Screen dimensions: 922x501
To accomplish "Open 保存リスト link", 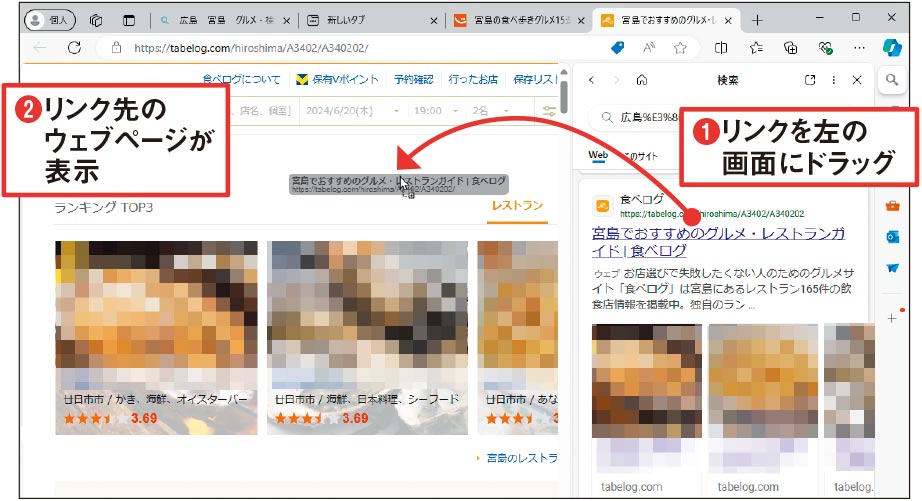I will [535, 79].
